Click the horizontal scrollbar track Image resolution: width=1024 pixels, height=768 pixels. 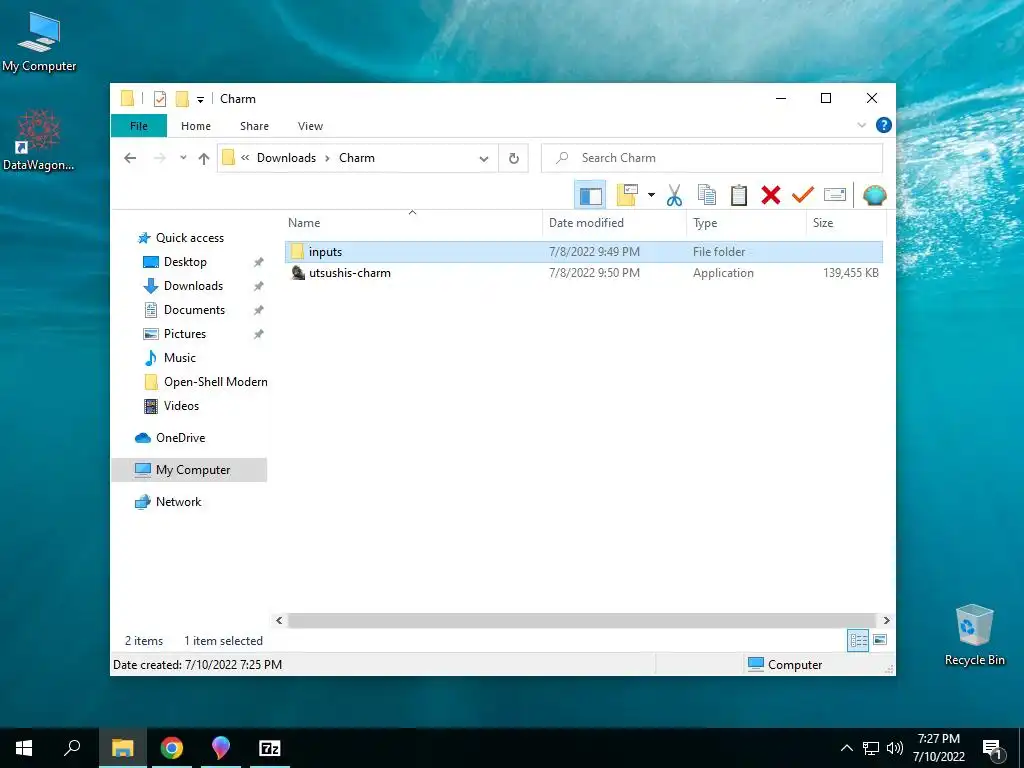point(581,620)
